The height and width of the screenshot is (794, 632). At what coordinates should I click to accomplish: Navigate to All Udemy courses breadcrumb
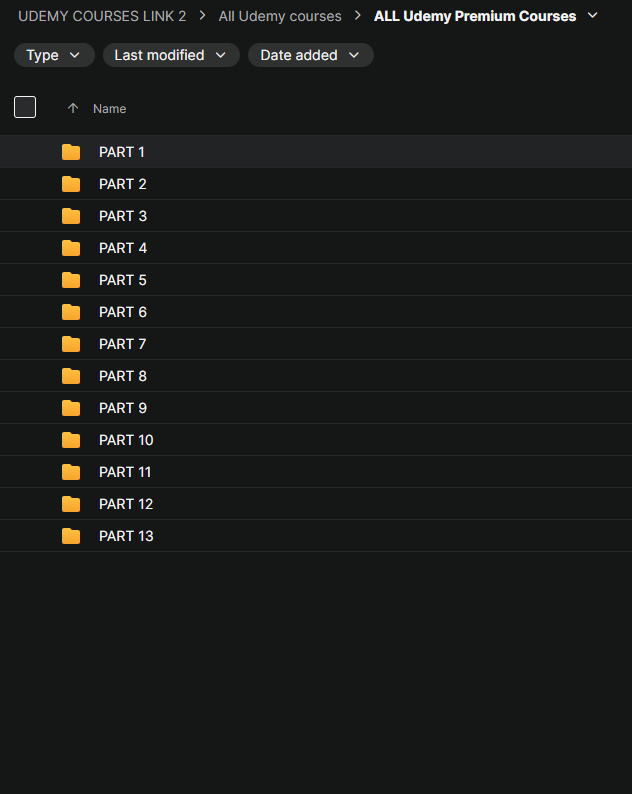[280, 16]
